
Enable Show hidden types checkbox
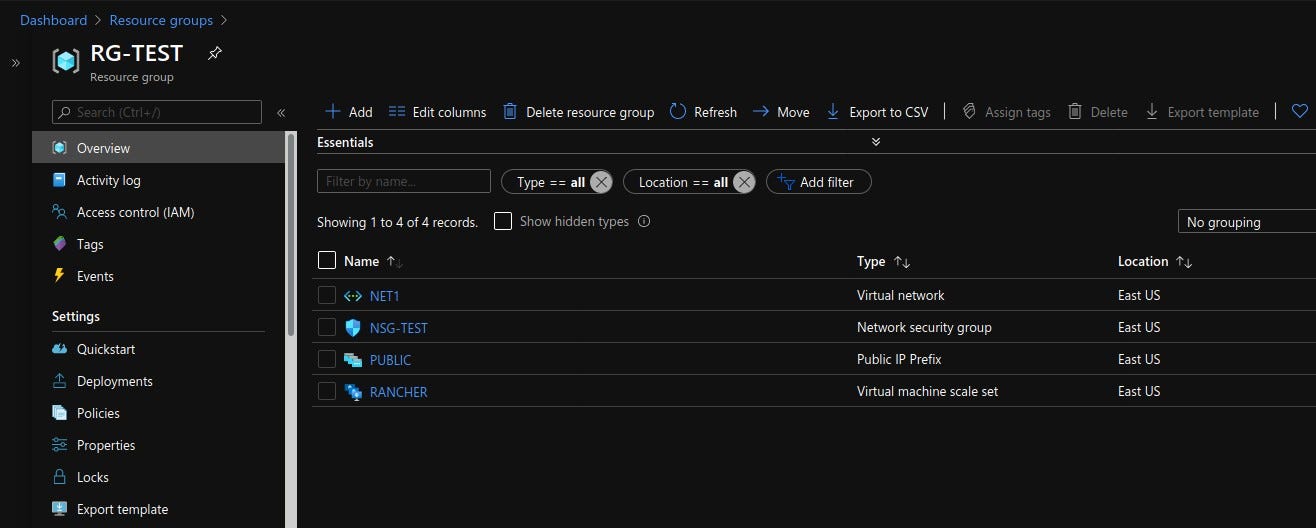503,221
